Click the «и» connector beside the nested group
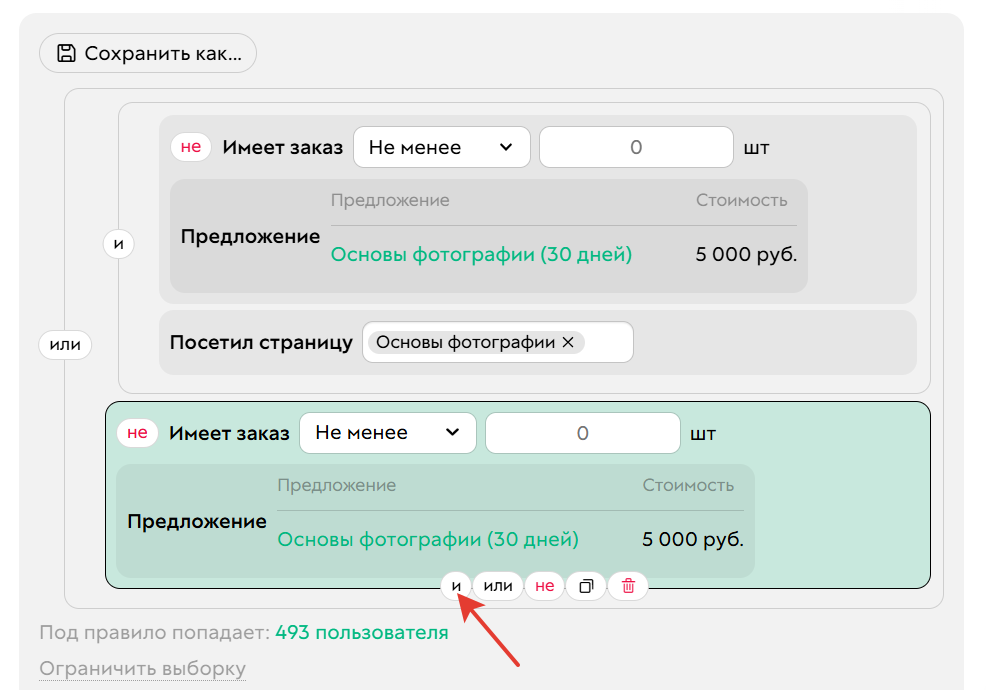The height and width of the screenshot is (690, 986). [x=118, y=243]
